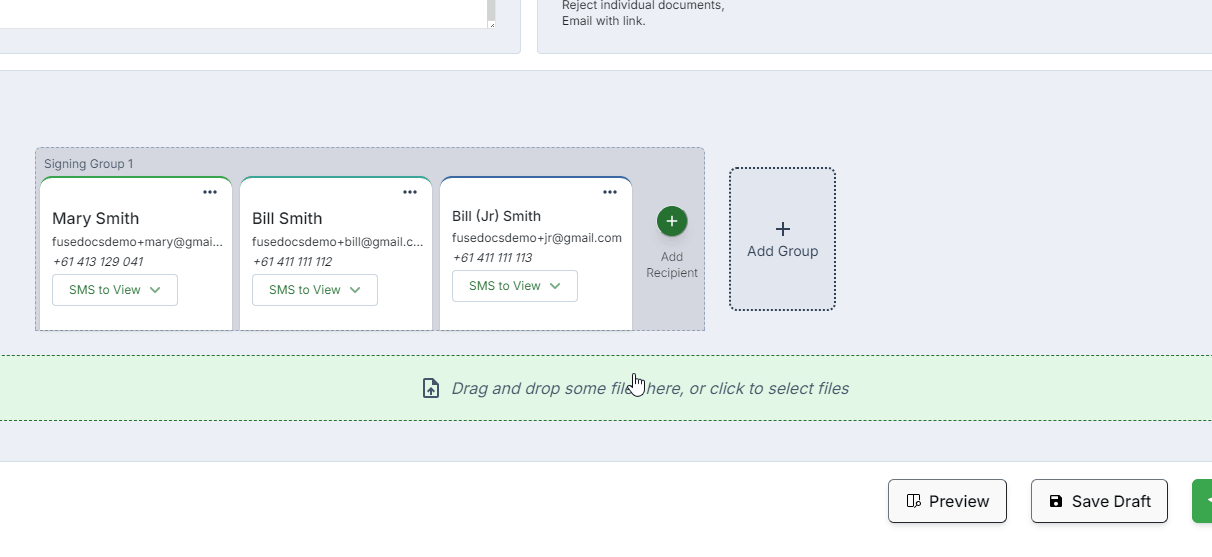Select the Mary Smith recipient name

tap(96, 219)
